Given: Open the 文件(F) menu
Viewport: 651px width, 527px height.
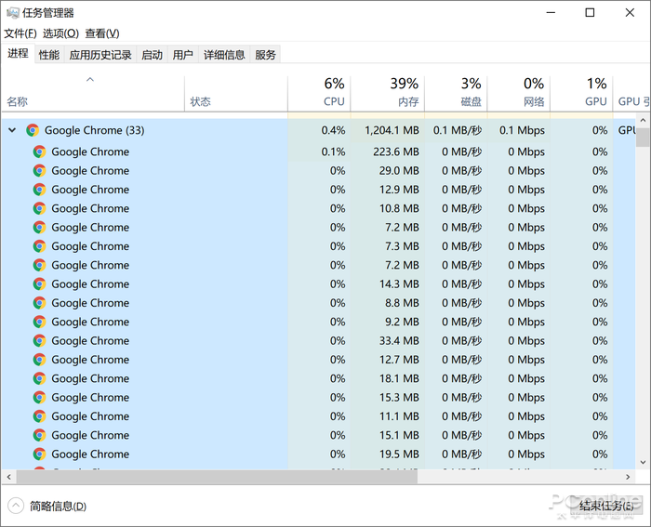Looking at the screenshot, I should click(x=20, y=34).
